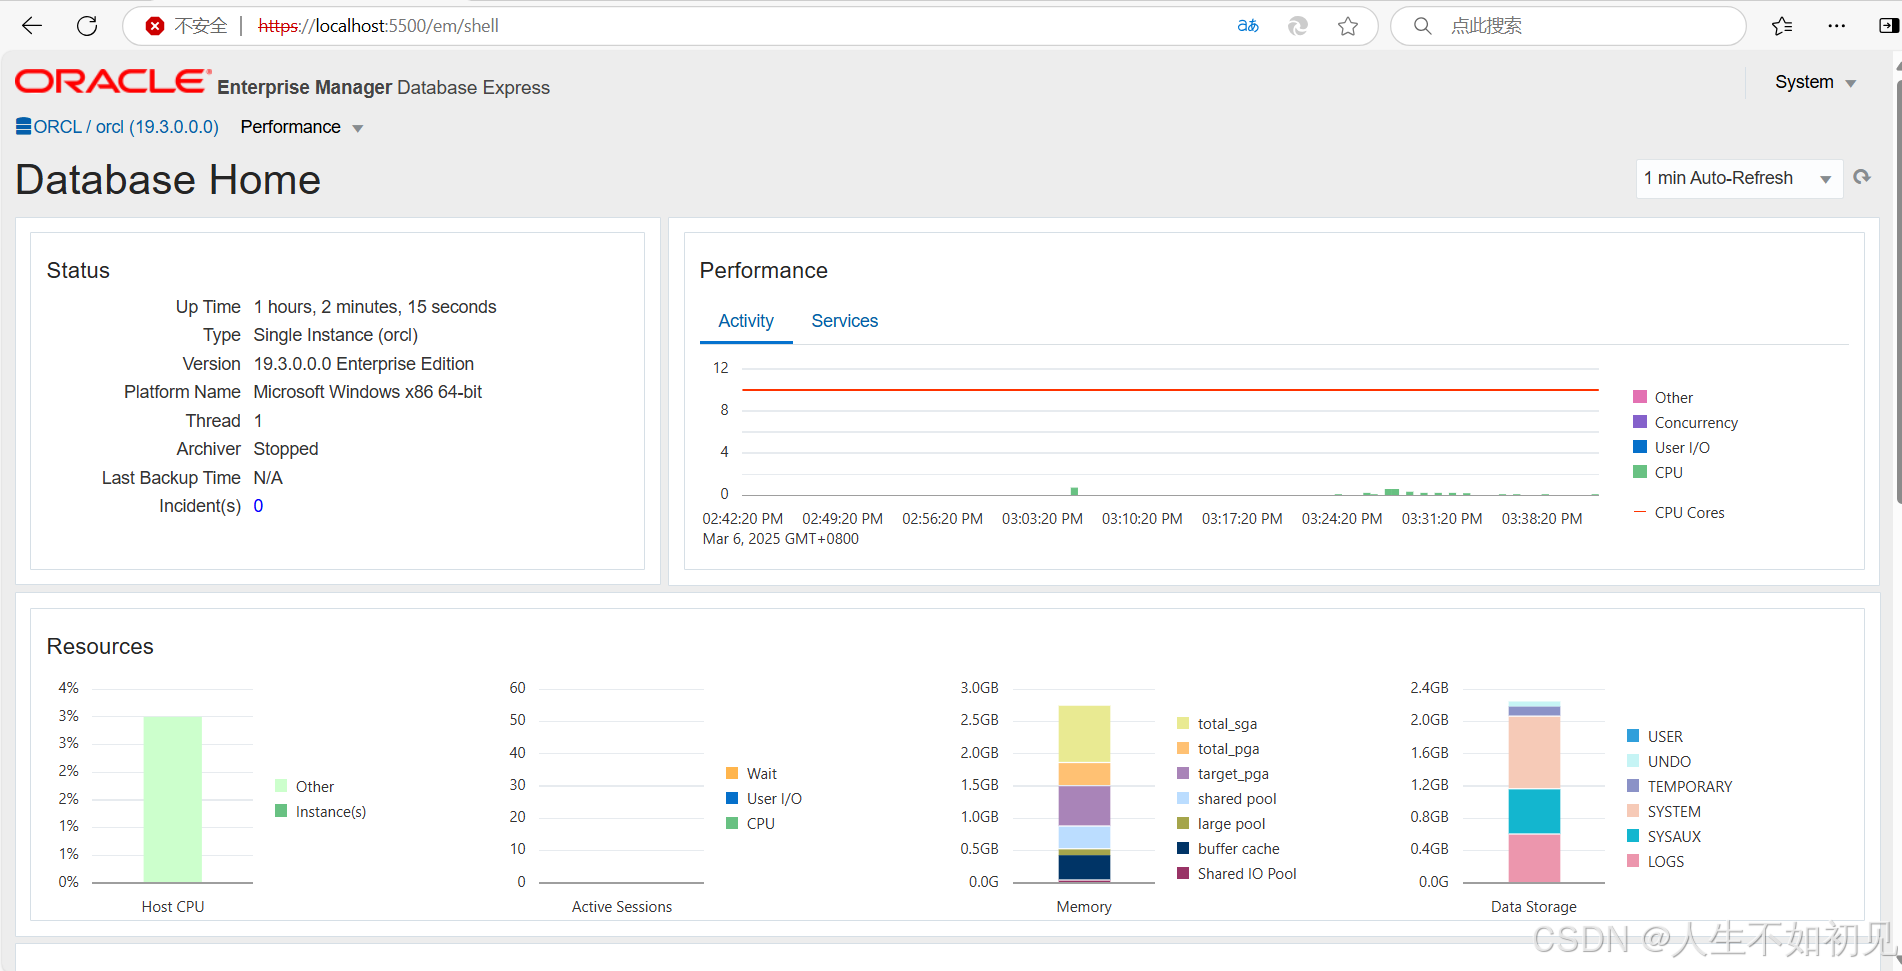The image size is (1902, 971).
Task: Click the red CPU Cores line in chart
Action: 1170,390
